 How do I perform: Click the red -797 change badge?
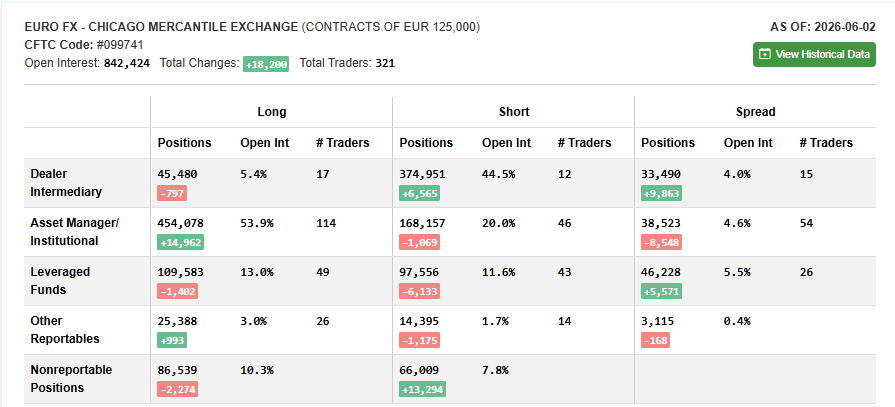tap(172, 194)
